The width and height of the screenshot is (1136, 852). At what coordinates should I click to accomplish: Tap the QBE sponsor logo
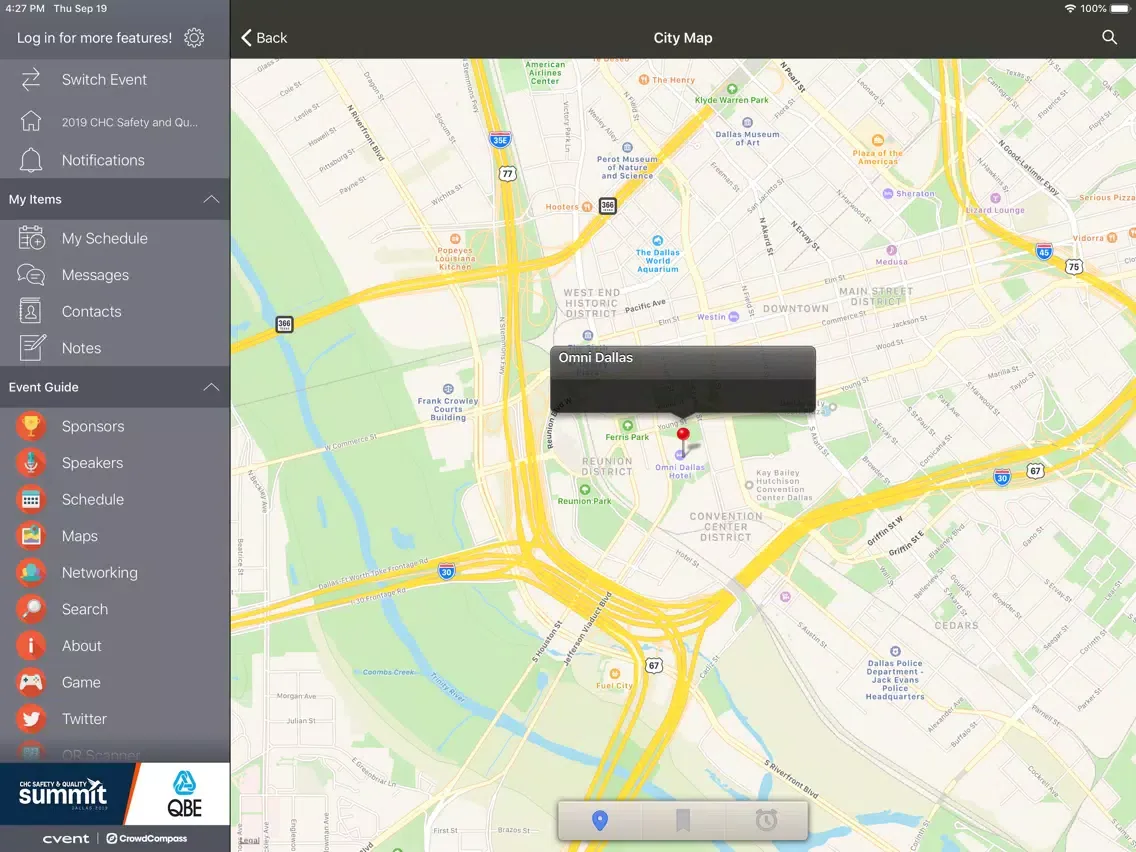coord(184,795)
